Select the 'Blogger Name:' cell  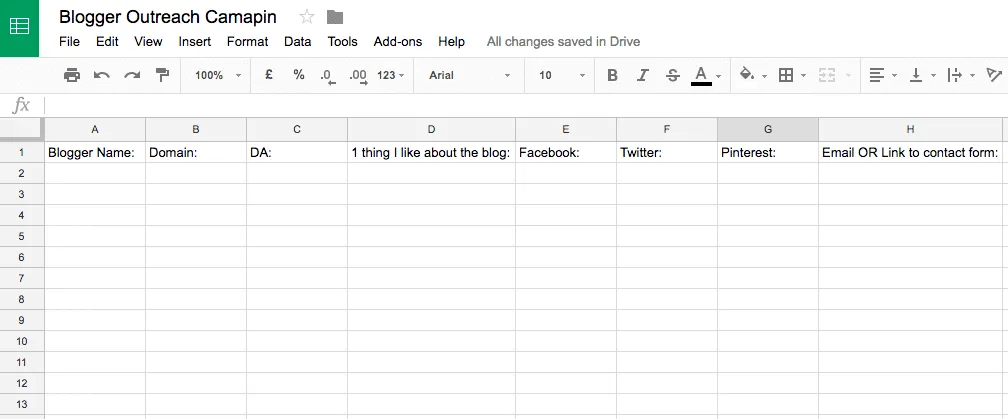pyautogui.click(x=95, y=152)
